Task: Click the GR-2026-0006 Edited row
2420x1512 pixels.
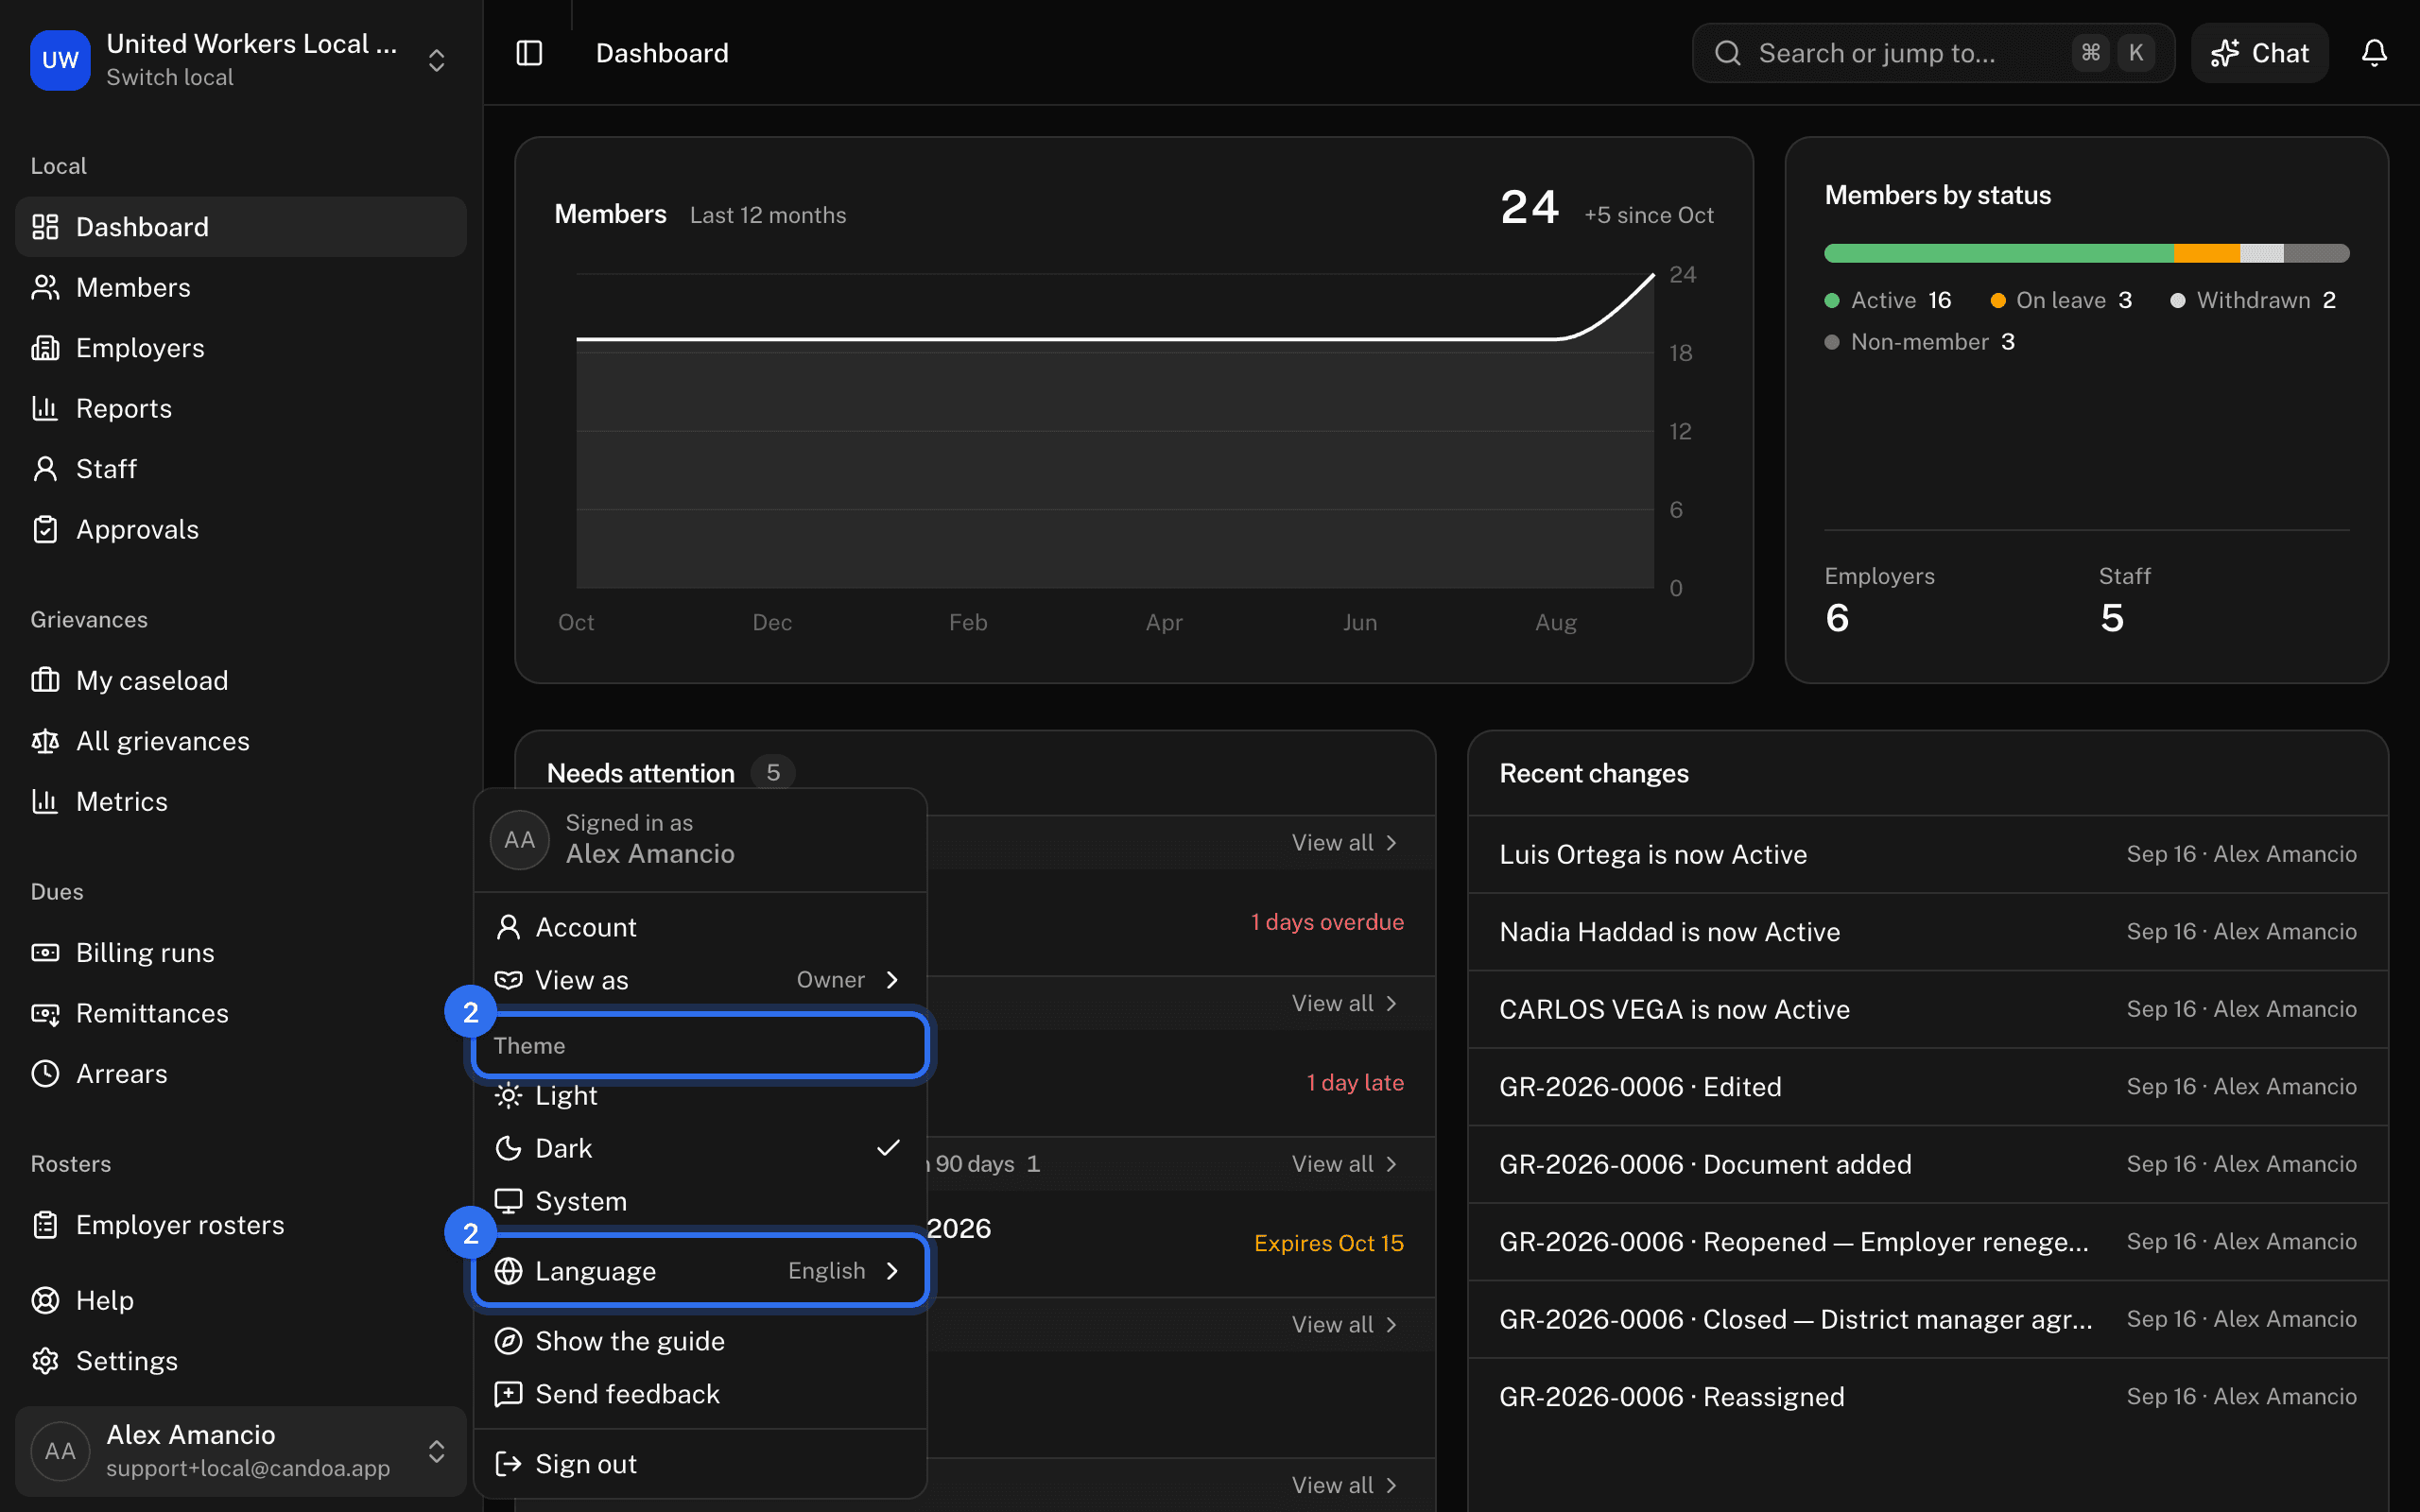Action: tap(1928, 1087)
